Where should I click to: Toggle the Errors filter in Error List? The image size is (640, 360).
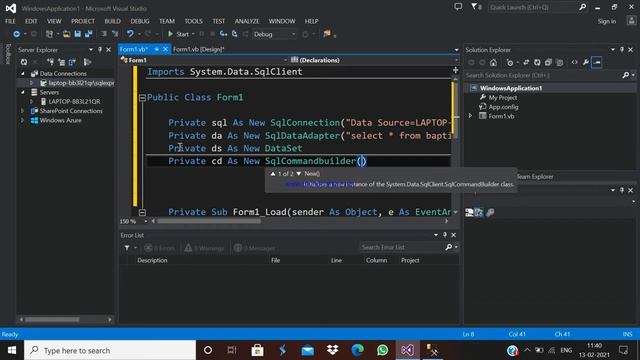click(160, 248)
